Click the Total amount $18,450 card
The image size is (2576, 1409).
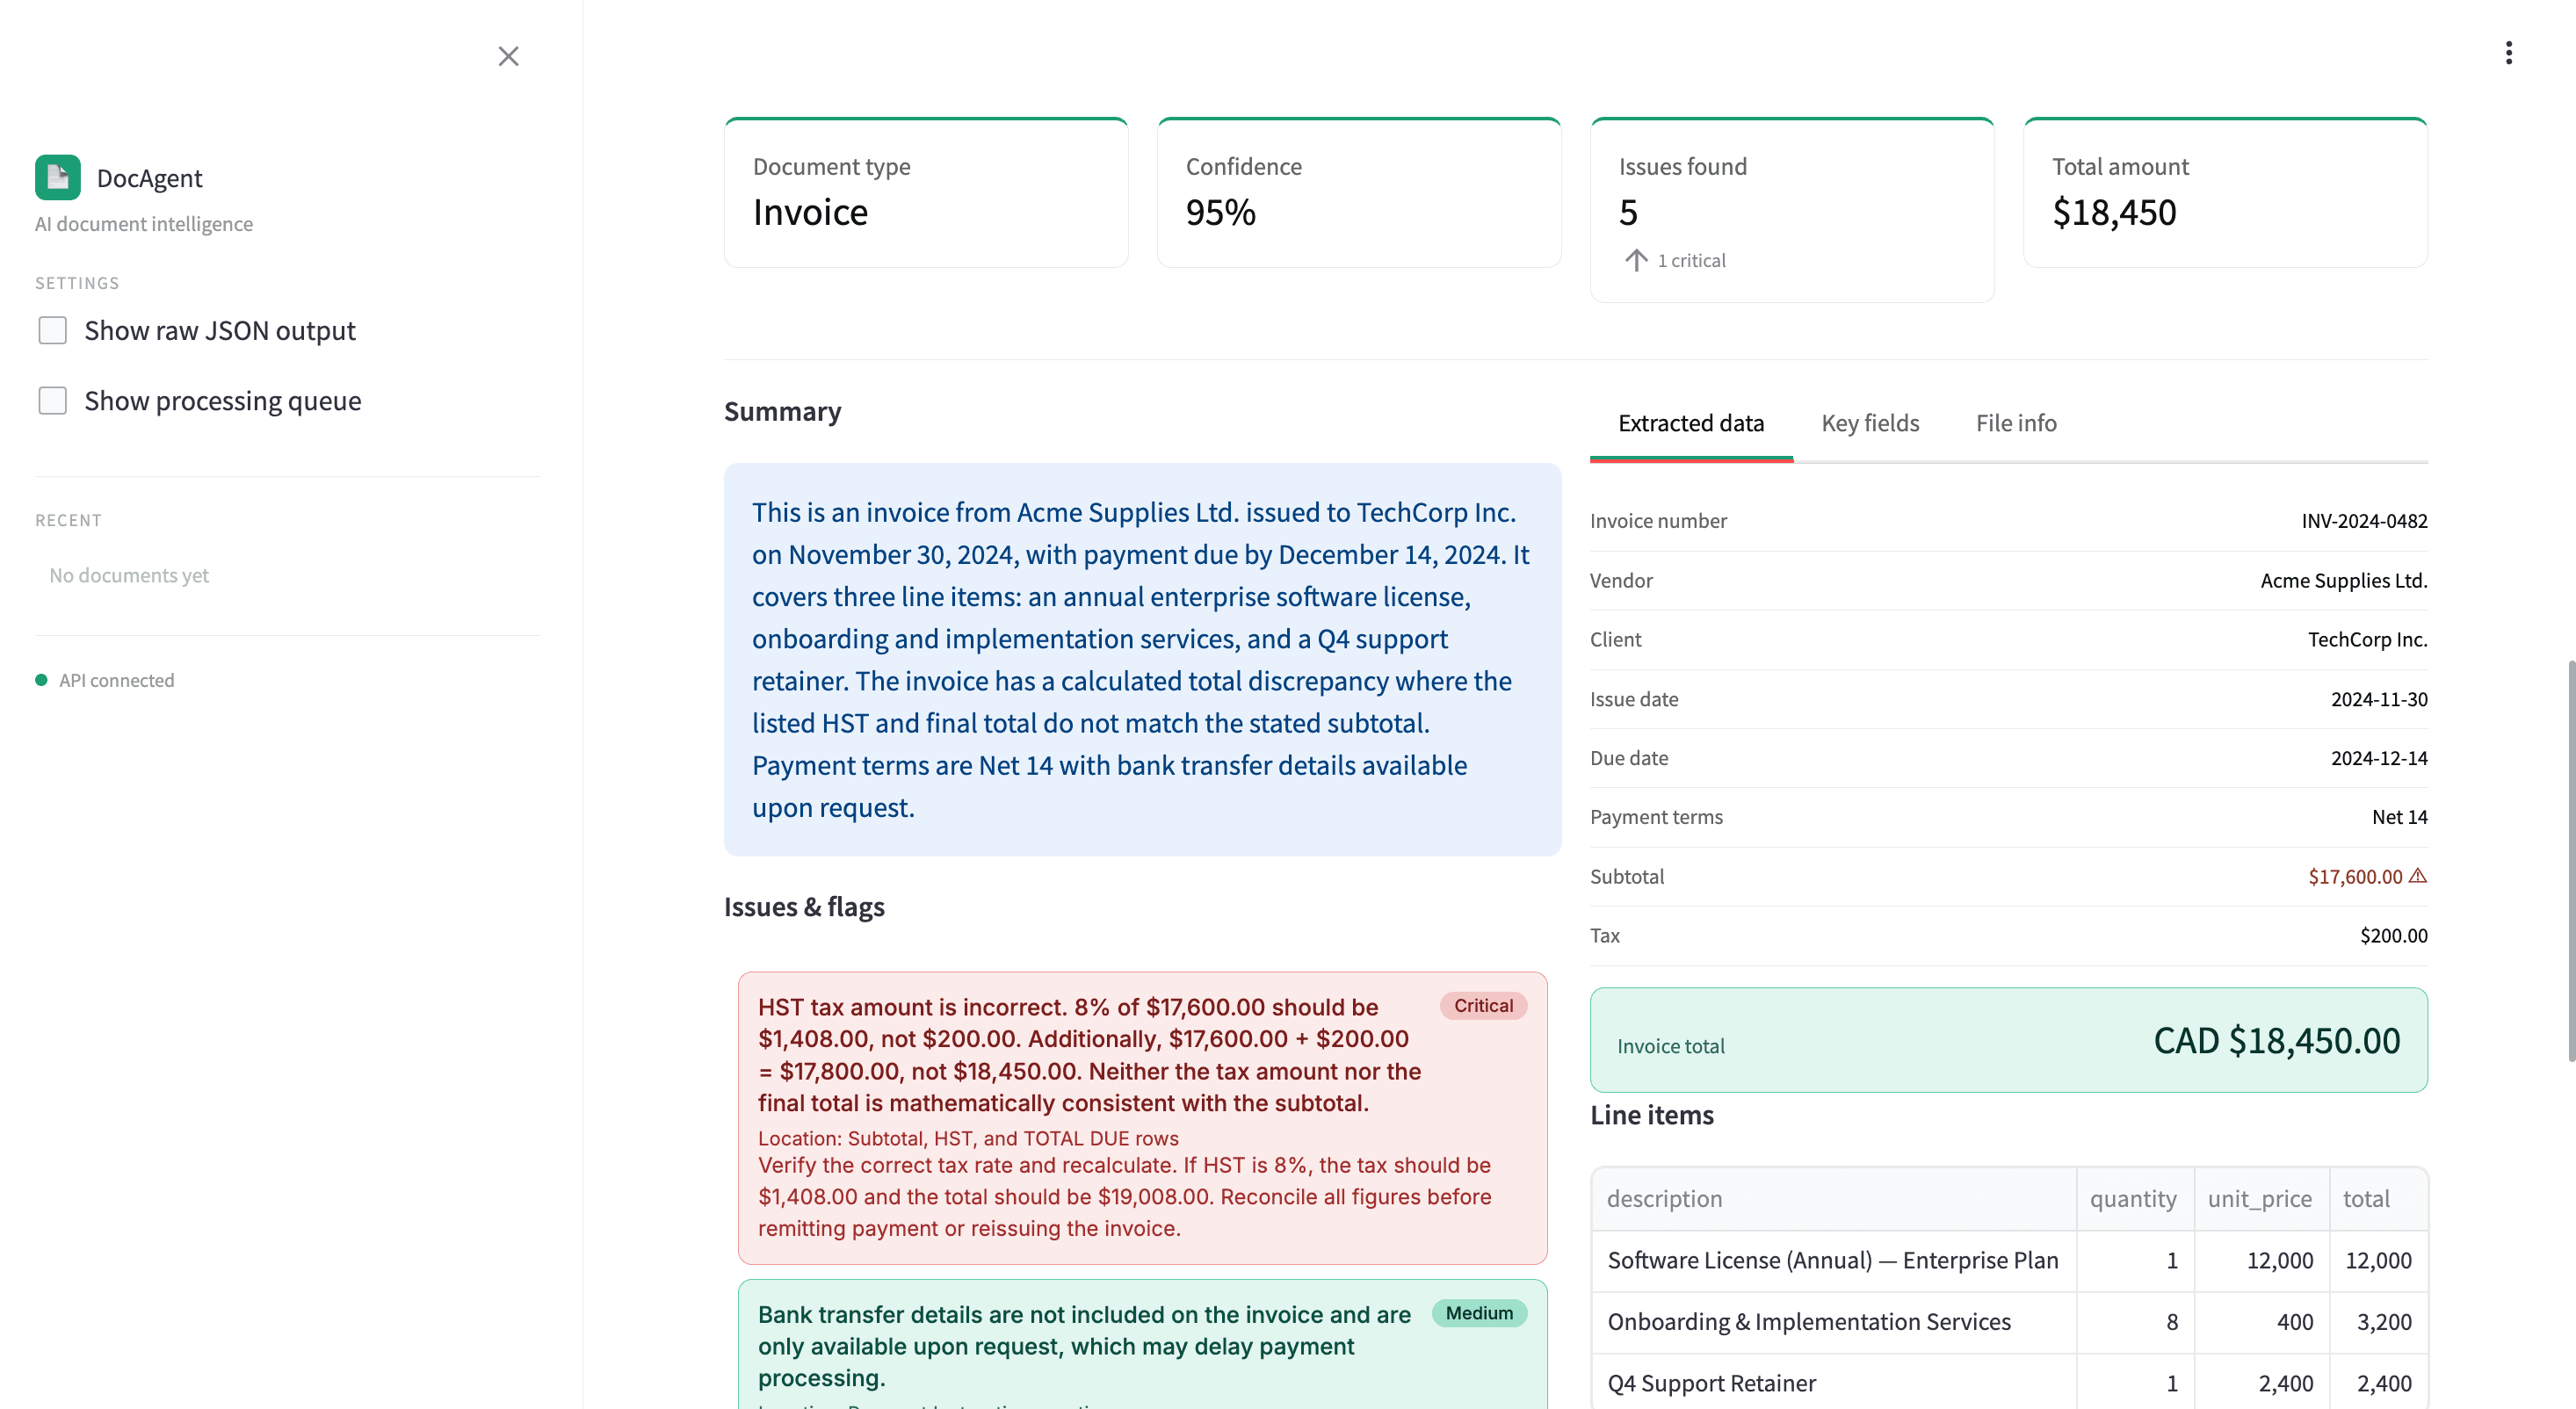pyautogui.click(x=2225, y=192)
